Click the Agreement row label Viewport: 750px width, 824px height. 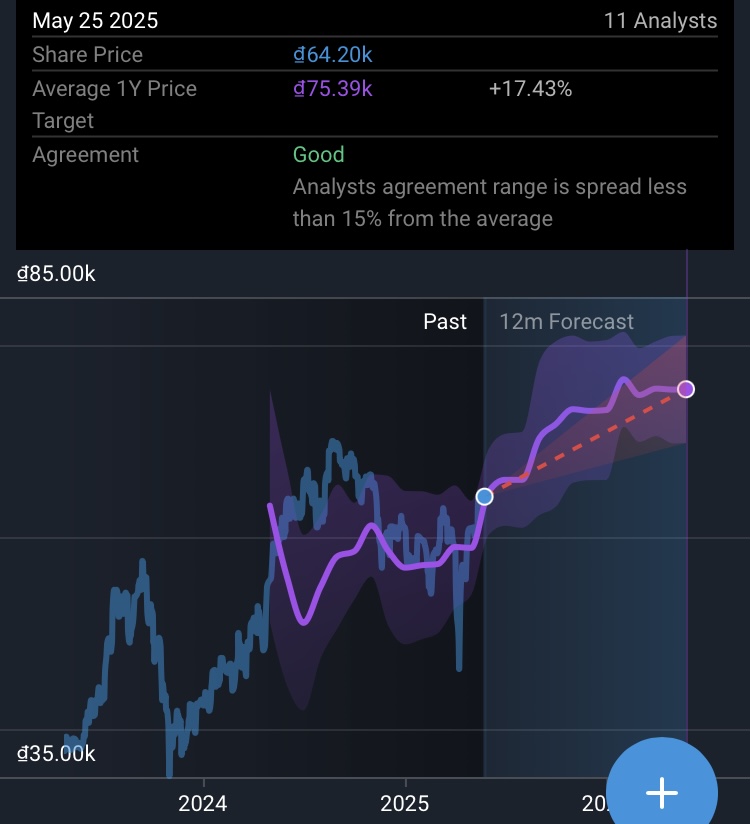(85, 155)
